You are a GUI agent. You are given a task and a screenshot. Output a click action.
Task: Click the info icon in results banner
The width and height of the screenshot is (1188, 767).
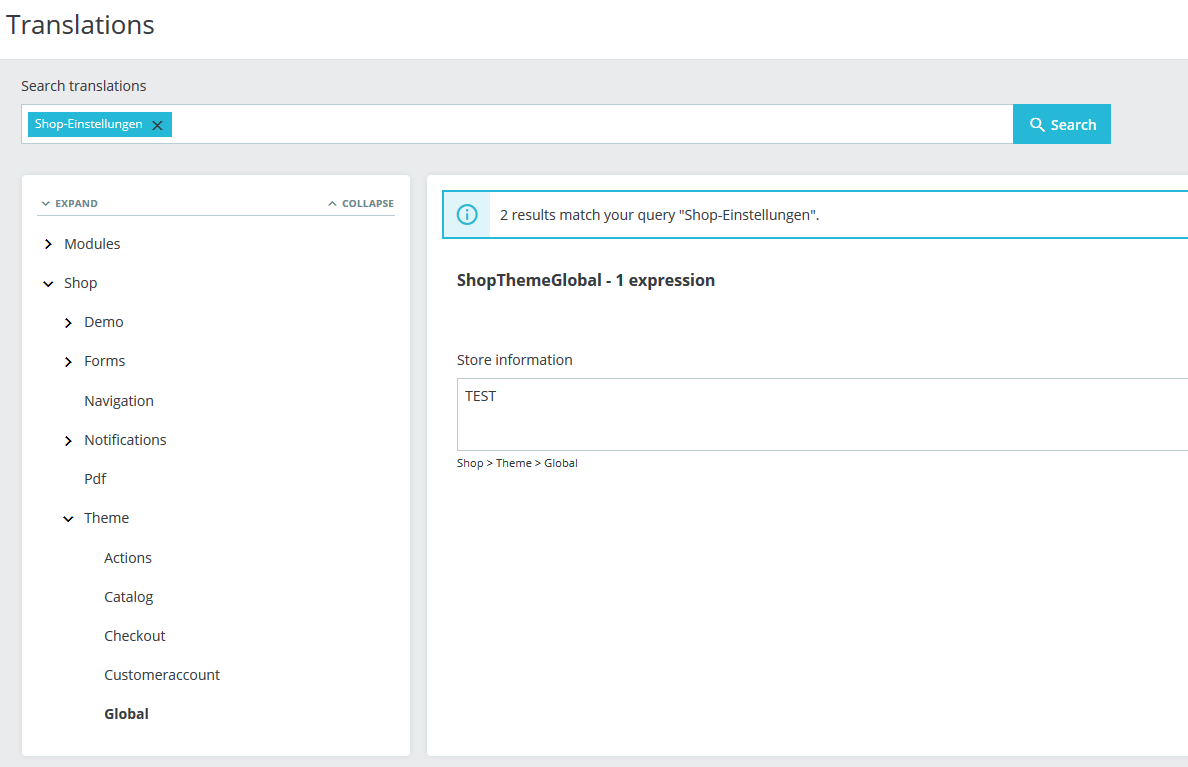467,215
